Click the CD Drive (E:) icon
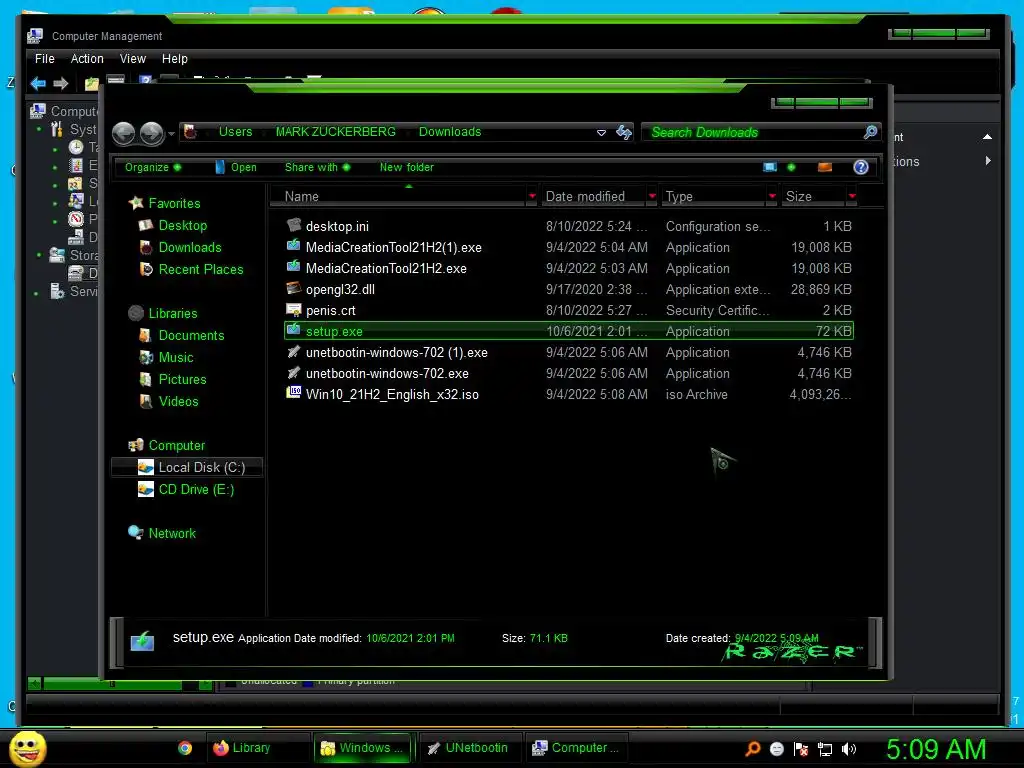Screen dimensions: 1024x768 [146, 489]
